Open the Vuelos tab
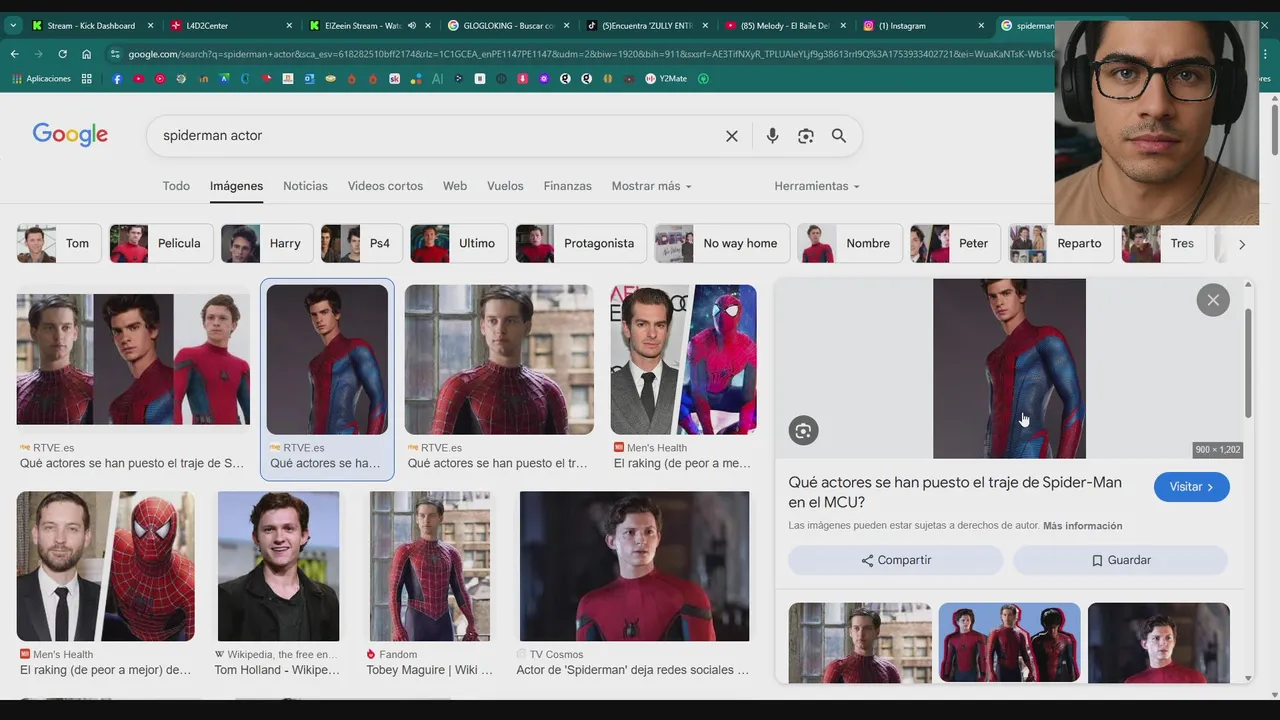 pos(505,186)
